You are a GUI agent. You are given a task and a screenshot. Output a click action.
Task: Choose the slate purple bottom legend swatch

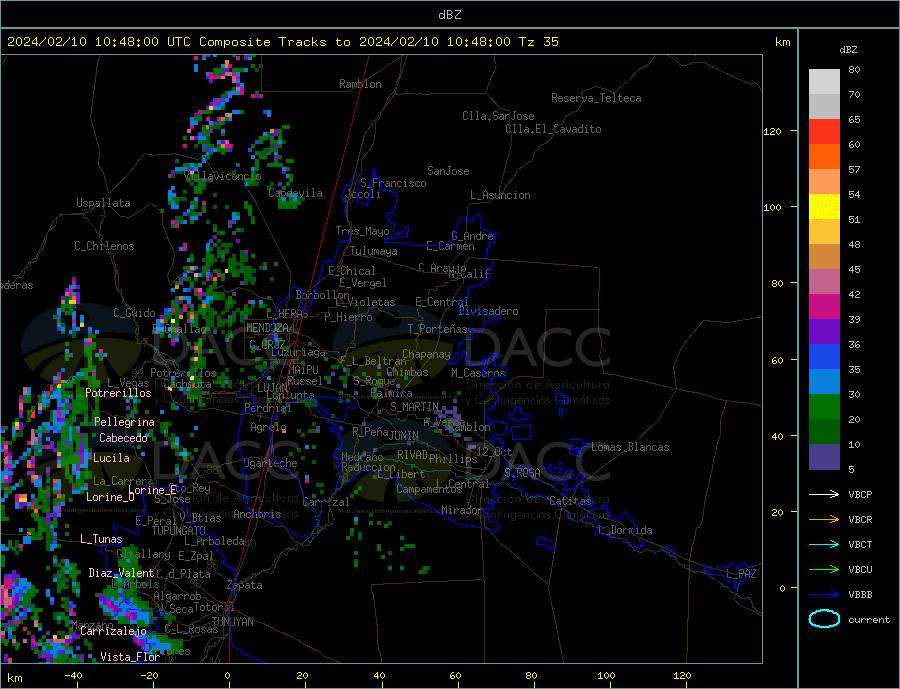click(x=824, y=457)
